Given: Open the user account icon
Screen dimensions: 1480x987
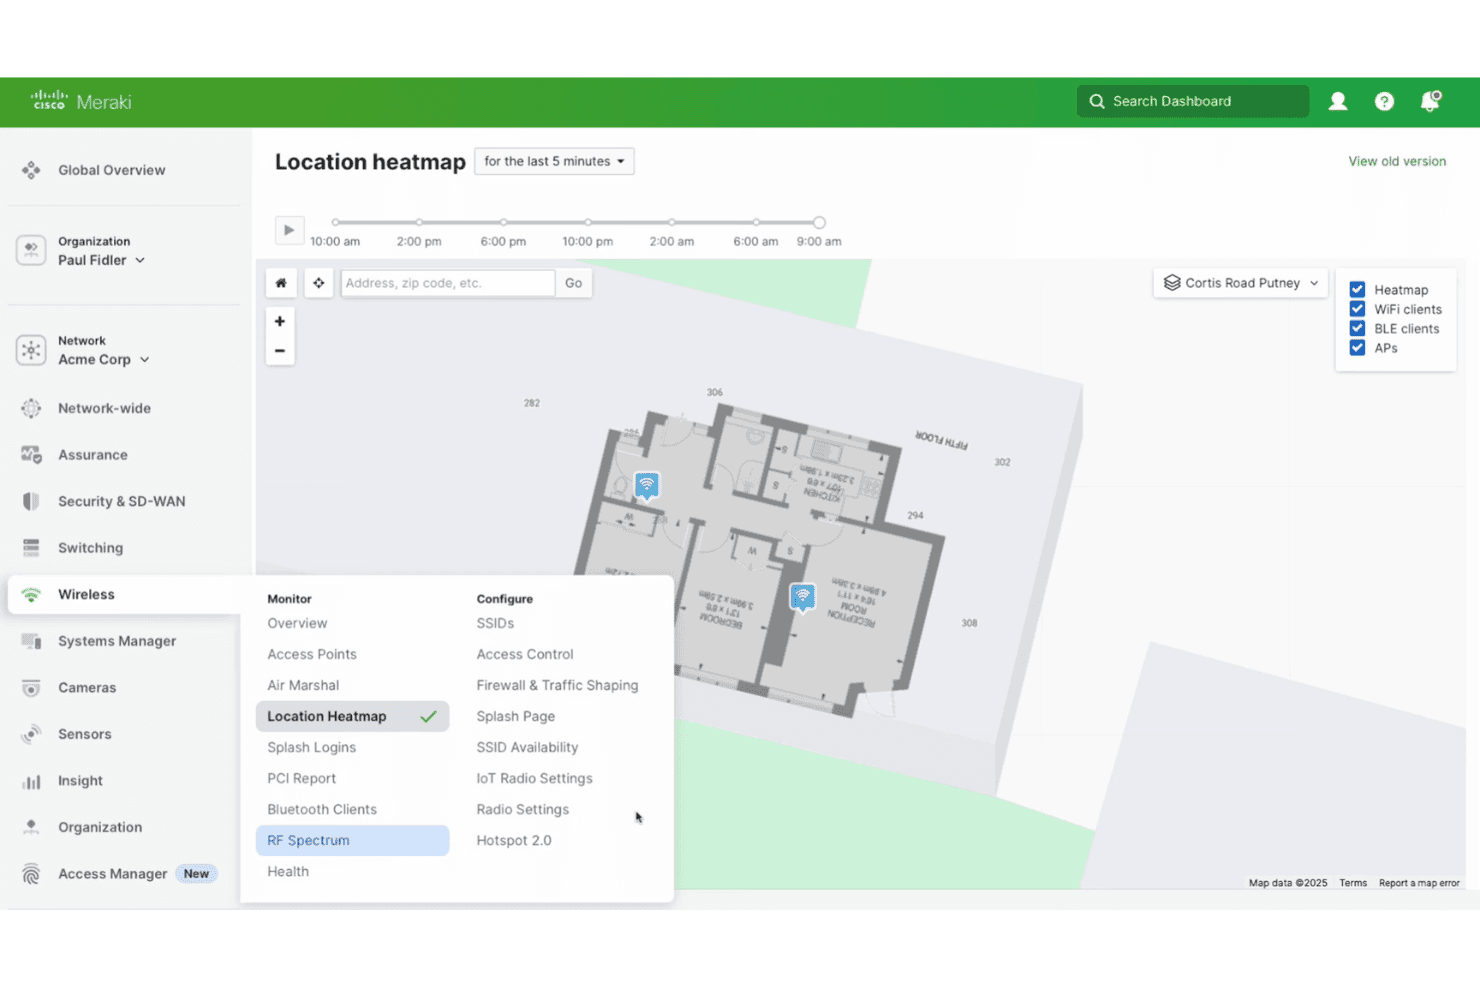Looking at the screenshot, I should tap(1338, 101).
